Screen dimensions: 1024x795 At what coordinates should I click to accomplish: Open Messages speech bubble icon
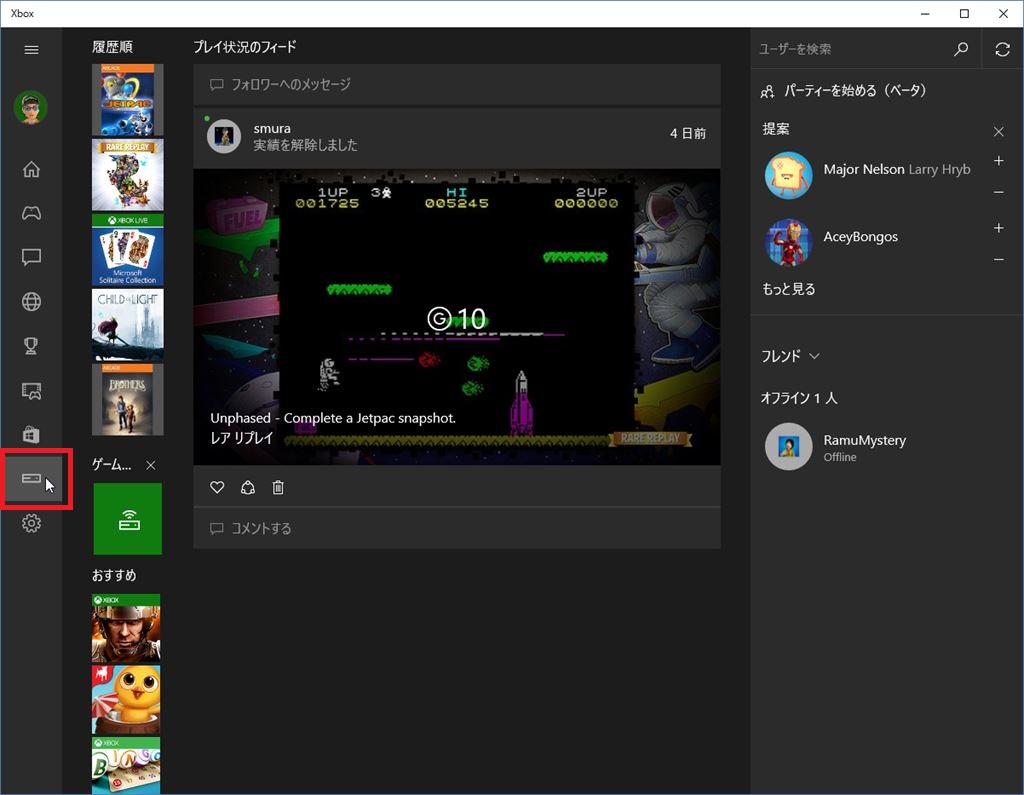[x=31, y=257]
